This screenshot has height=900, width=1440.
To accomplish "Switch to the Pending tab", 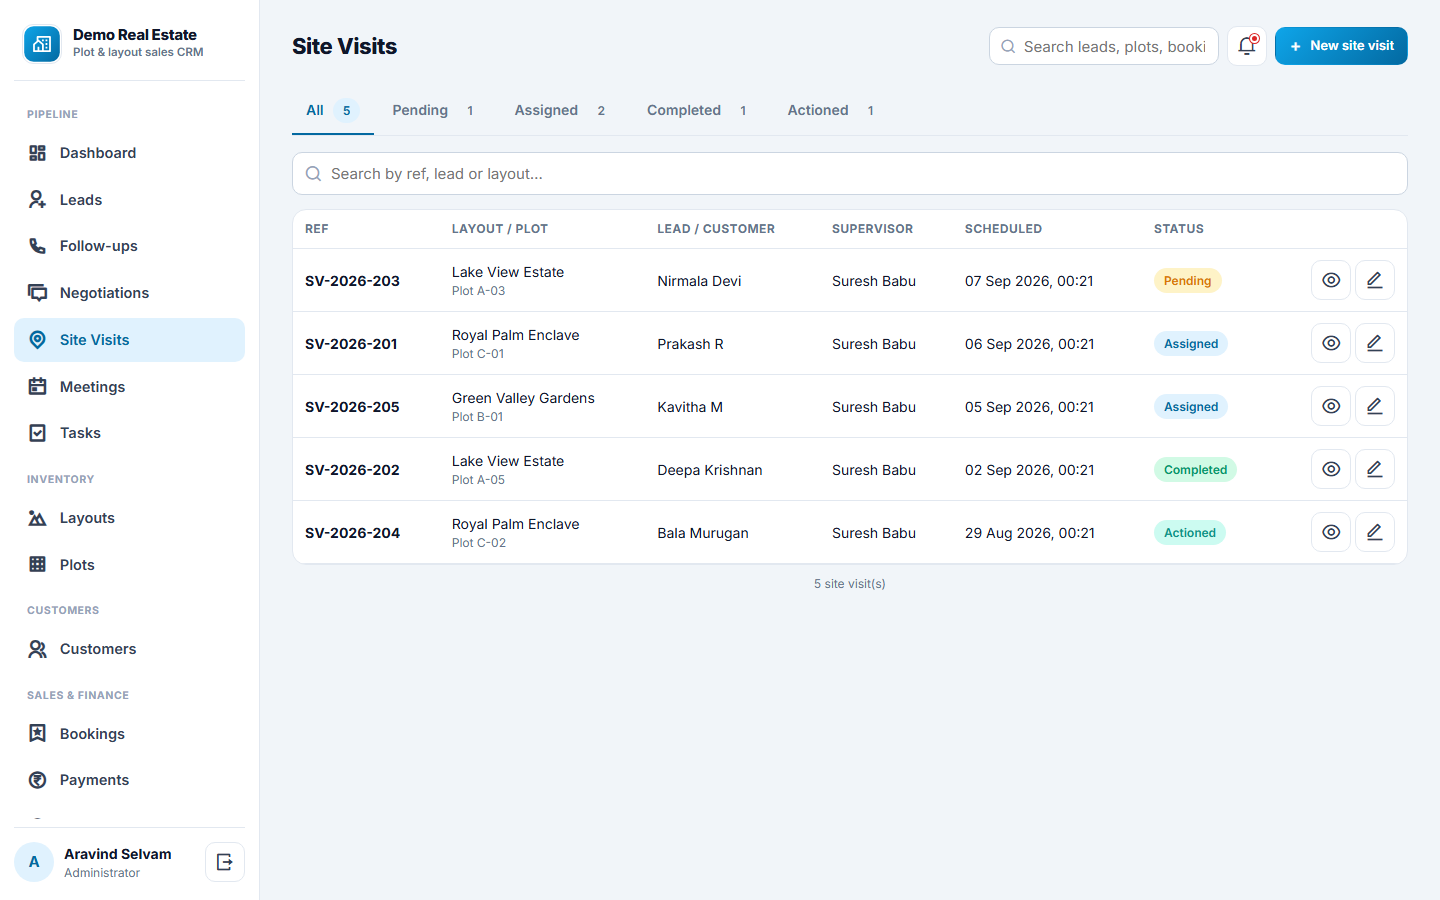I will pos(433,111).
